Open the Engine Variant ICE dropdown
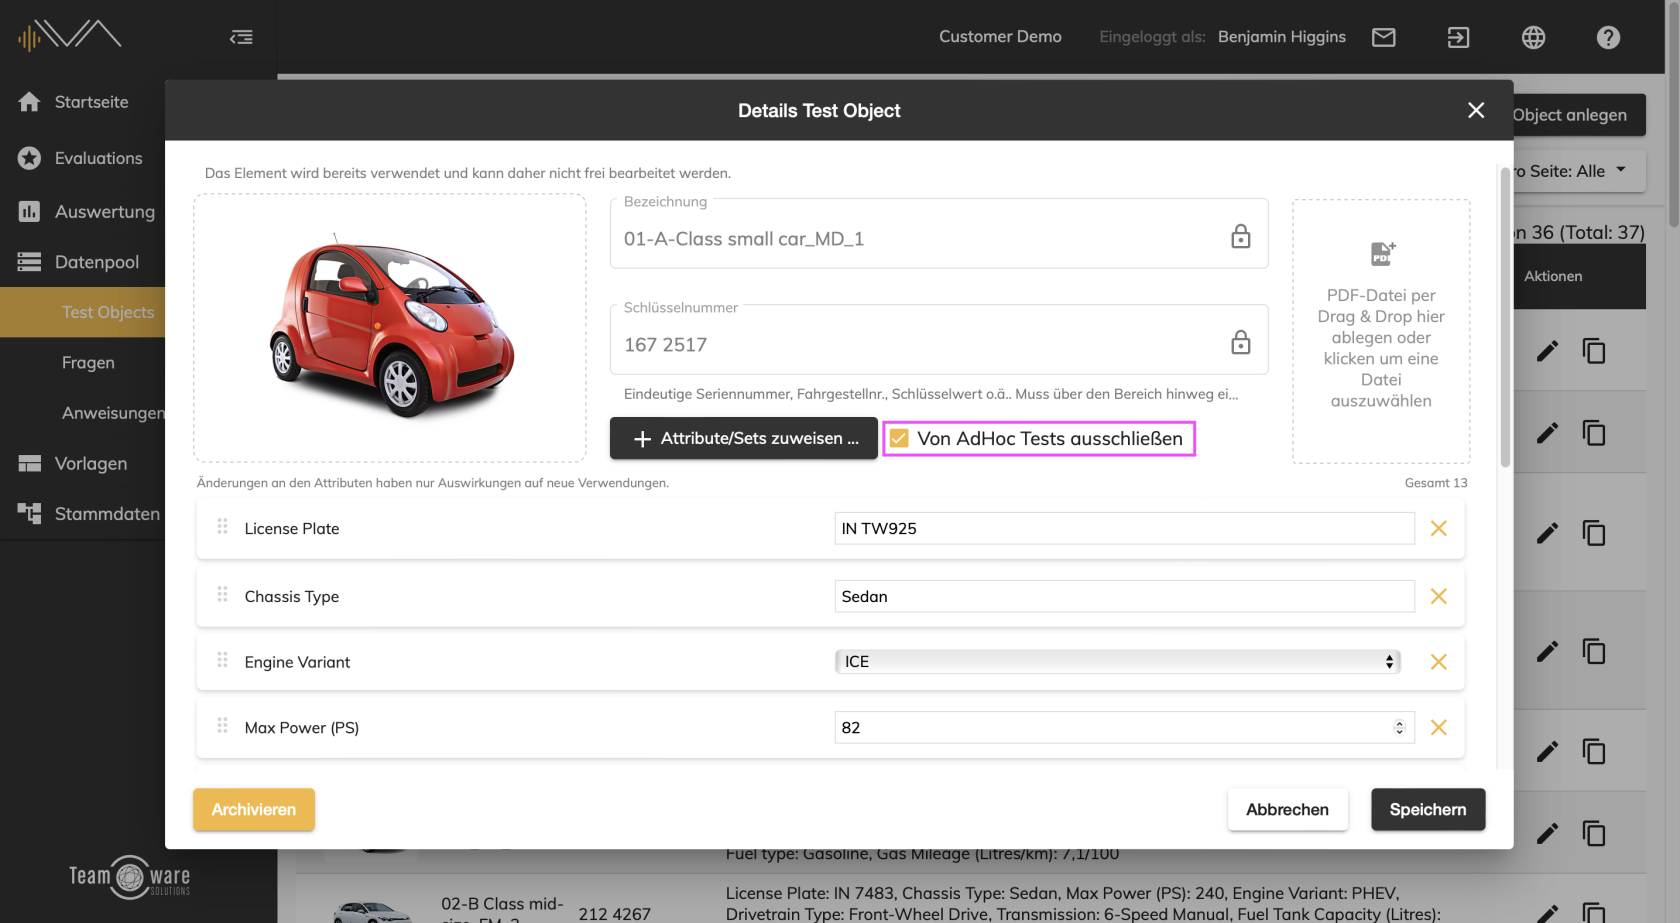1680x923 pixels. (x=1117, y=662)
